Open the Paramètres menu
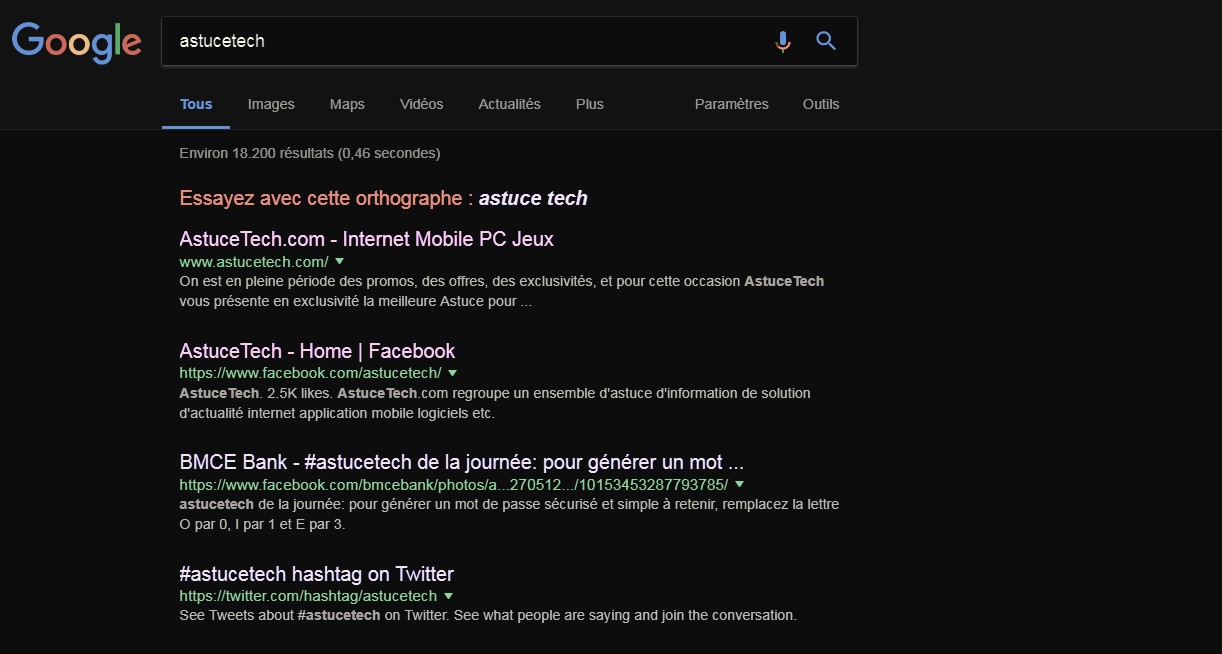The width and height of the screenshot is (1222, 654). click(x=731, y=104)
